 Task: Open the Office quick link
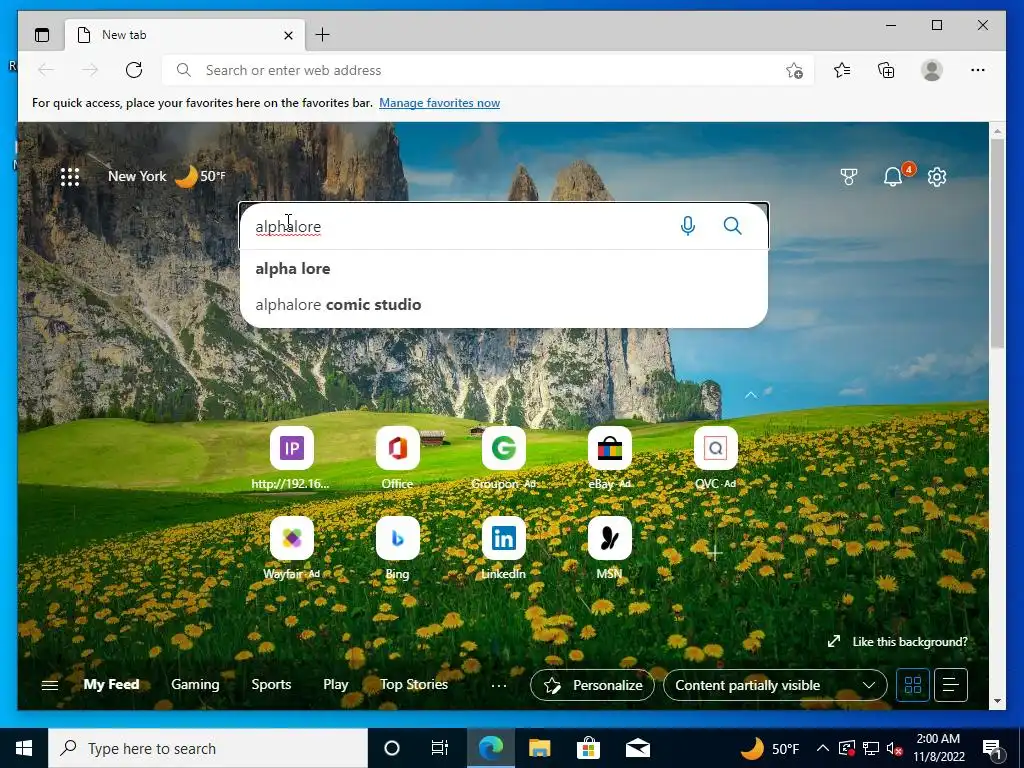pyautogui.click(x=398, y=458)
